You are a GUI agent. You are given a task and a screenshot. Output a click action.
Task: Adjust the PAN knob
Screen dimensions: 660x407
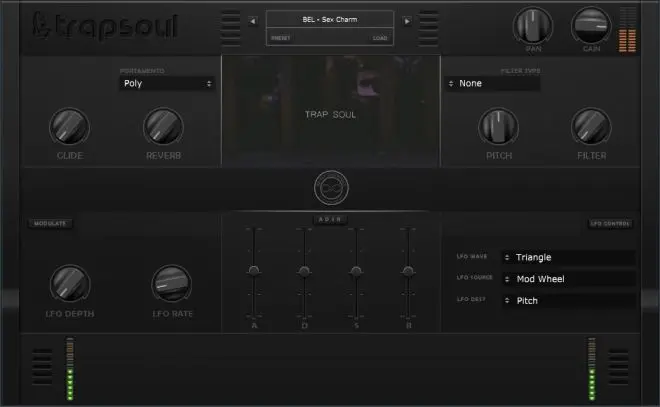[x=533, y=26]
